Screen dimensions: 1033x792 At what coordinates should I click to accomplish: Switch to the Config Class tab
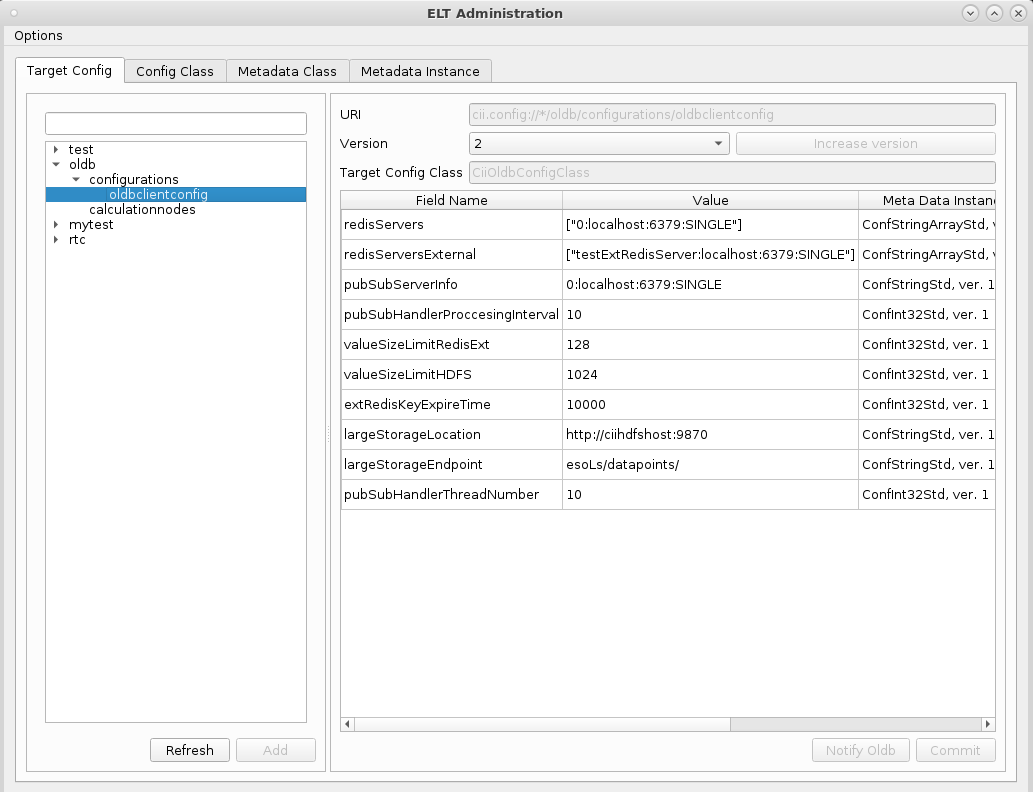175,71
